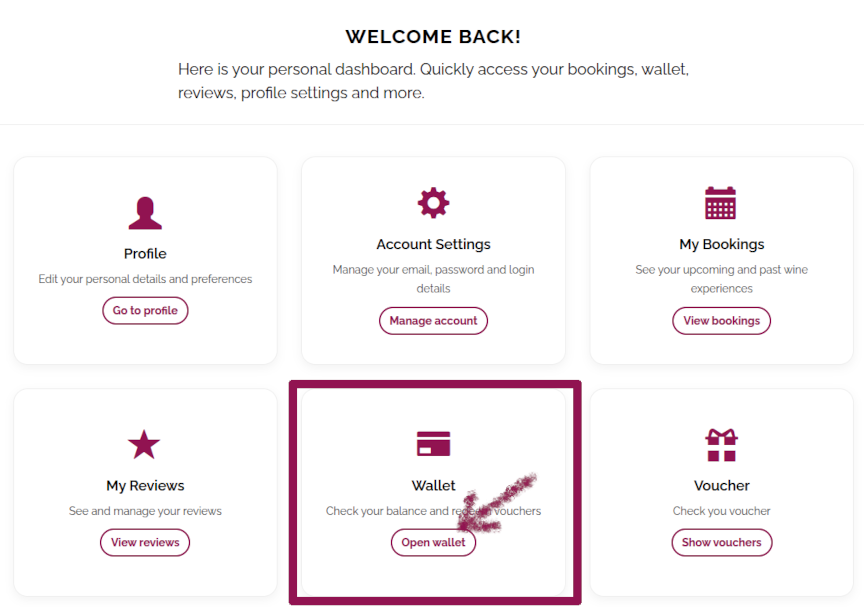The image size is (864, 607).
Task: Click the Wallet heading text
Action: pos(433,486)
